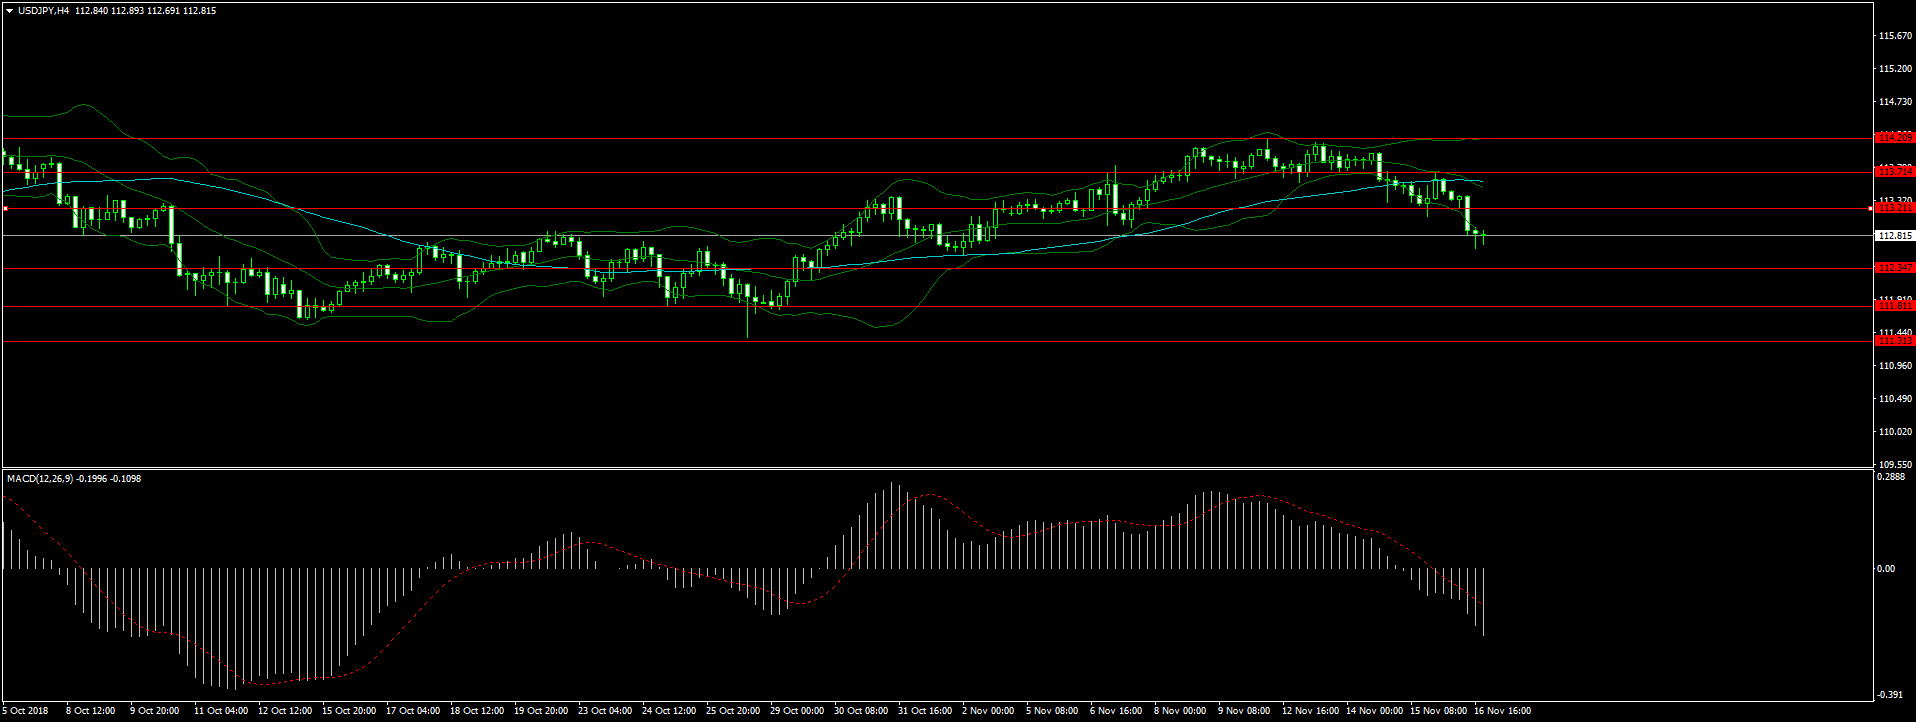Click the 115.200 price scale value
The height and width of the screenshot is (722, 1916).
tap(1896, 69)
